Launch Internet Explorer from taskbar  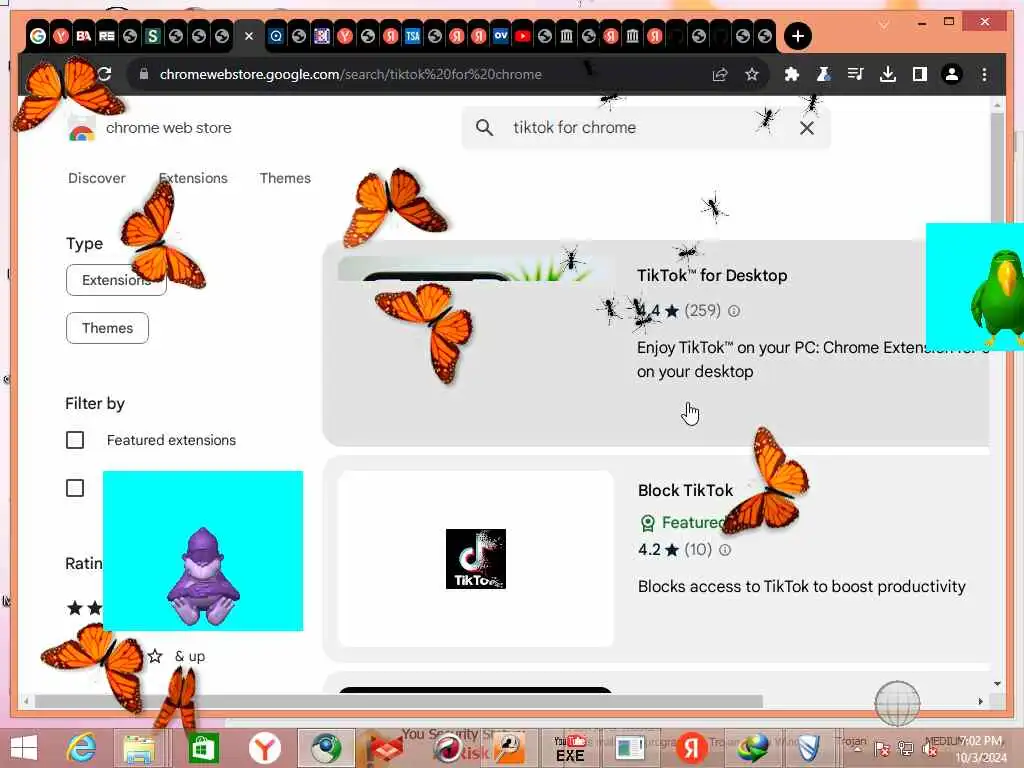(82, 748)
